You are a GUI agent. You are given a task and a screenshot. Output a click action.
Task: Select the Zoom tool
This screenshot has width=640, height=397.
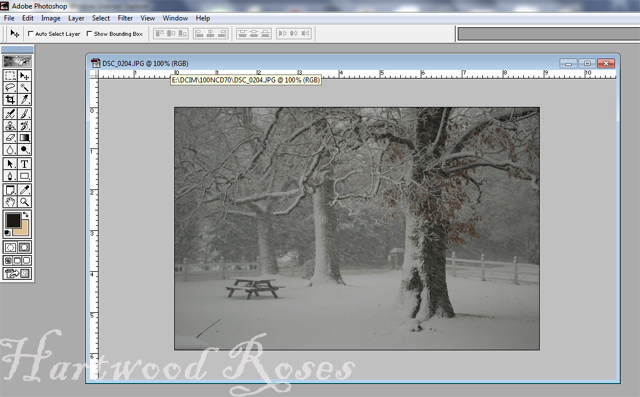click(x=24, y=202)
